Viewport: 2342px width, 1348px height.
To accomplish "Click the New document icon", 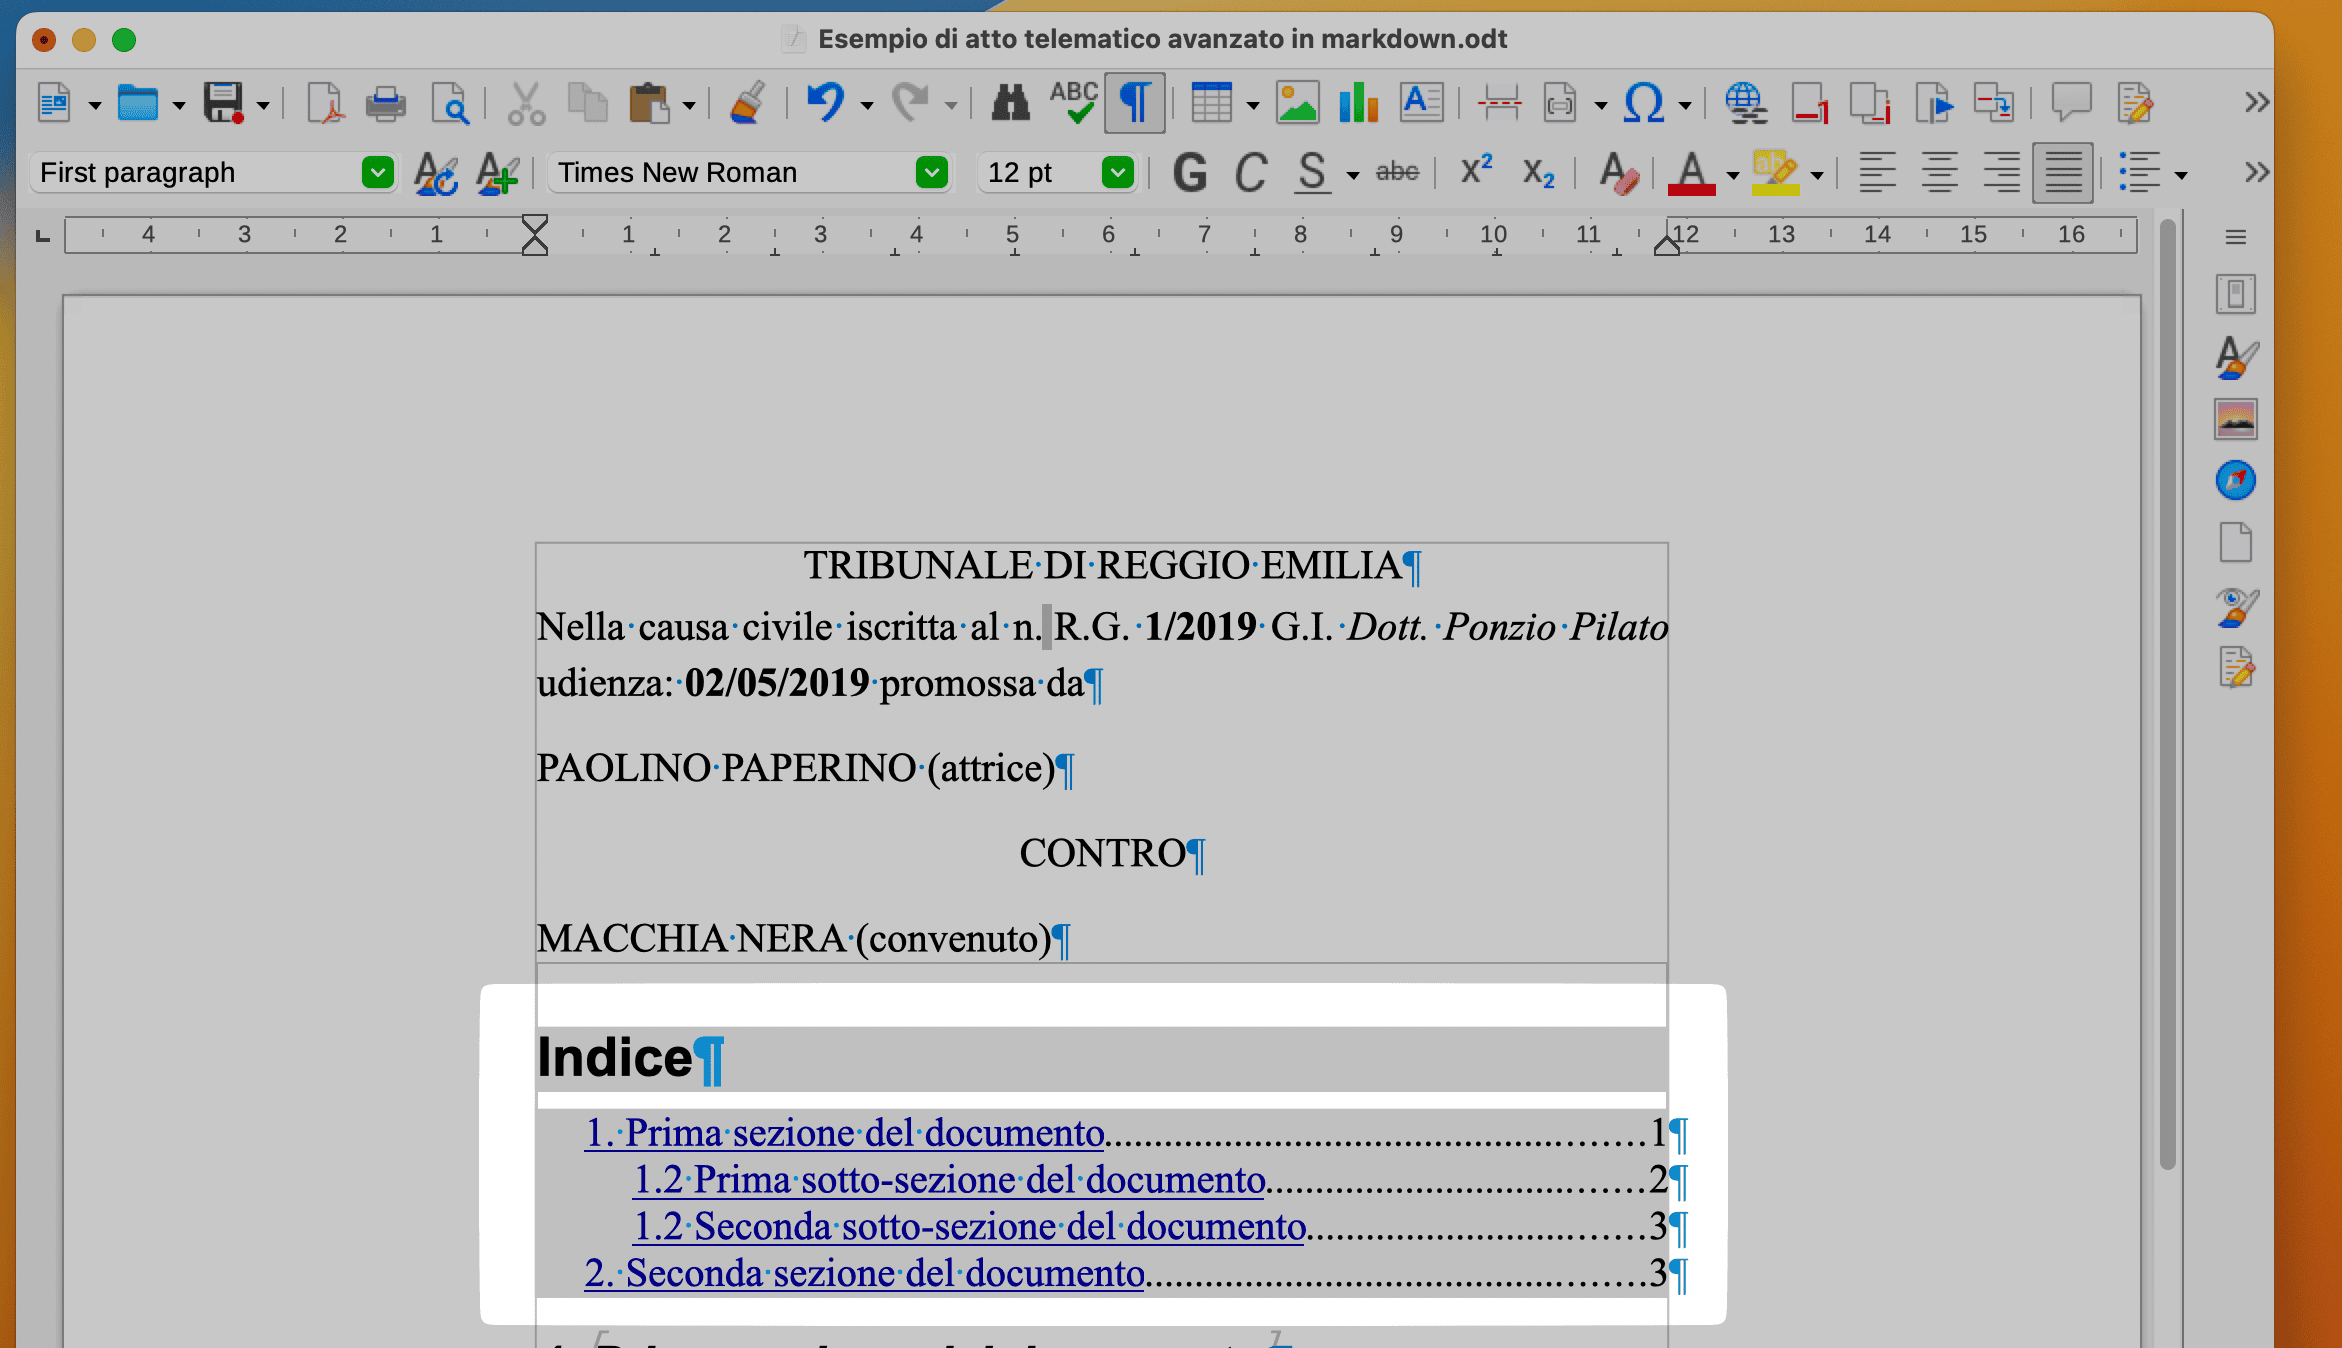I will click(55, 103).
